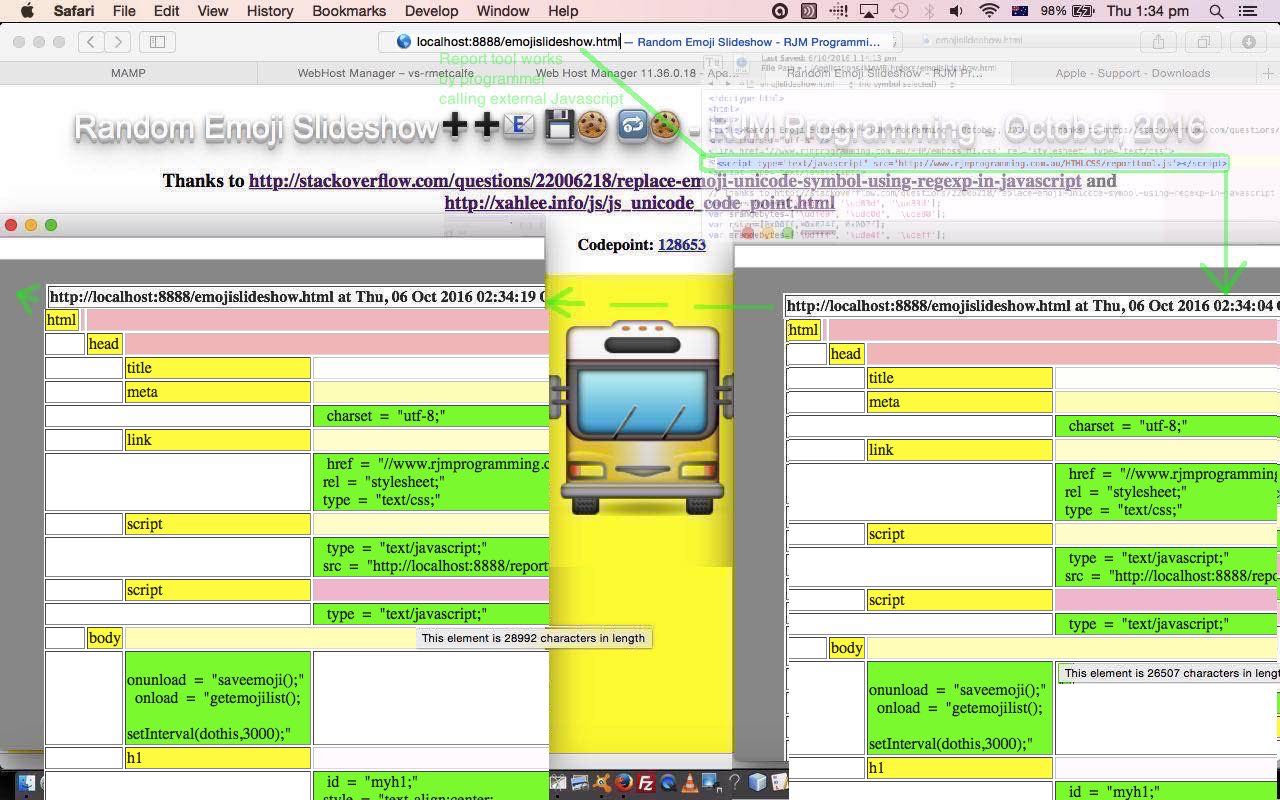Open the Safari share button
This screenshot has height=800, width=1280.
pyautogui.click(x=1158, y=42)
